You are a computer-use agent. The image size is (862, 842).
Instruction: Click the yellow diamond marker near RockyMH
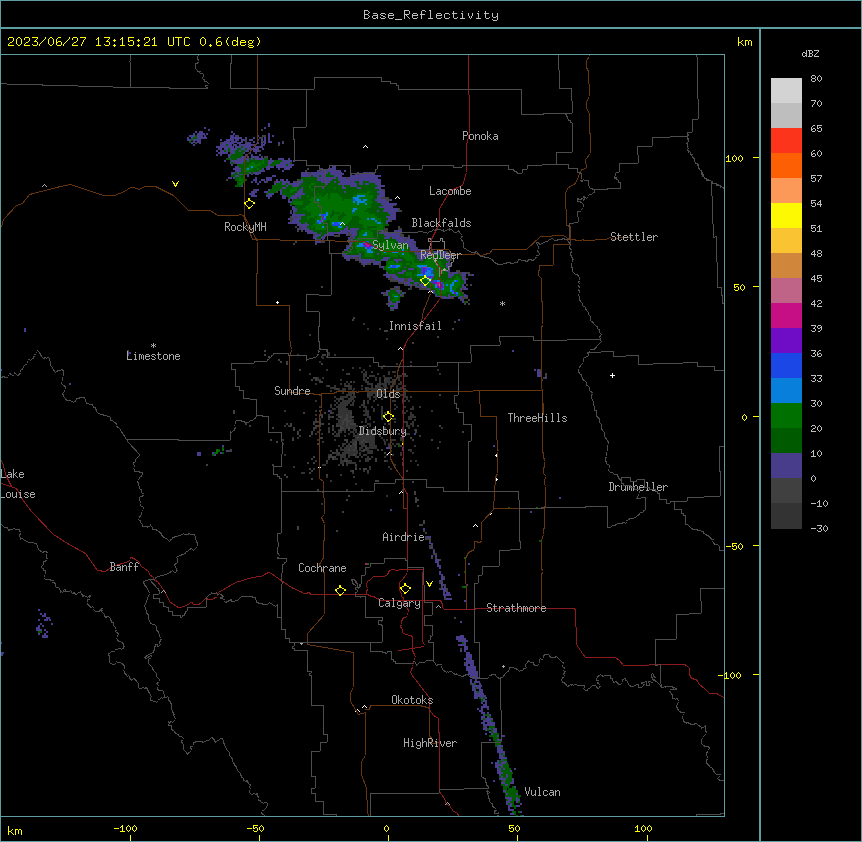click(250, 204)
